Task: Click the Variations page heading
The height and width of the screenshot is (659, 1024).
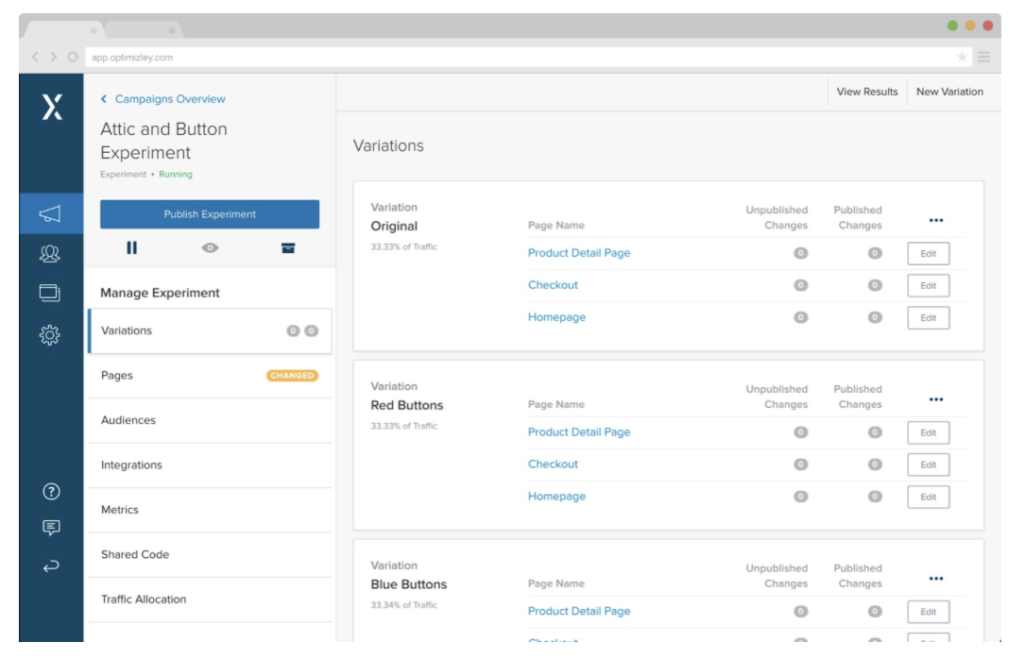Action: click(388, 146)
